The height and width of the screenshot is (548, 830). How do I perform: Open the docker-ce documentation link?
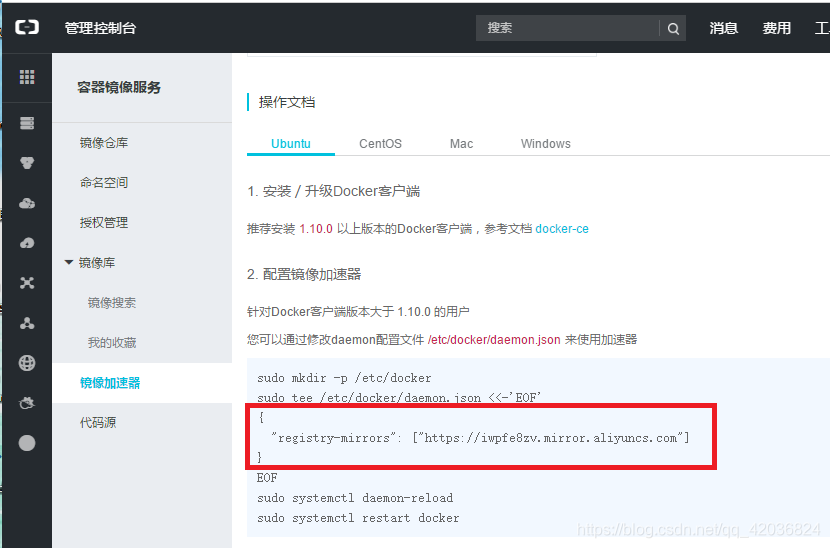[x=562, y=229]
